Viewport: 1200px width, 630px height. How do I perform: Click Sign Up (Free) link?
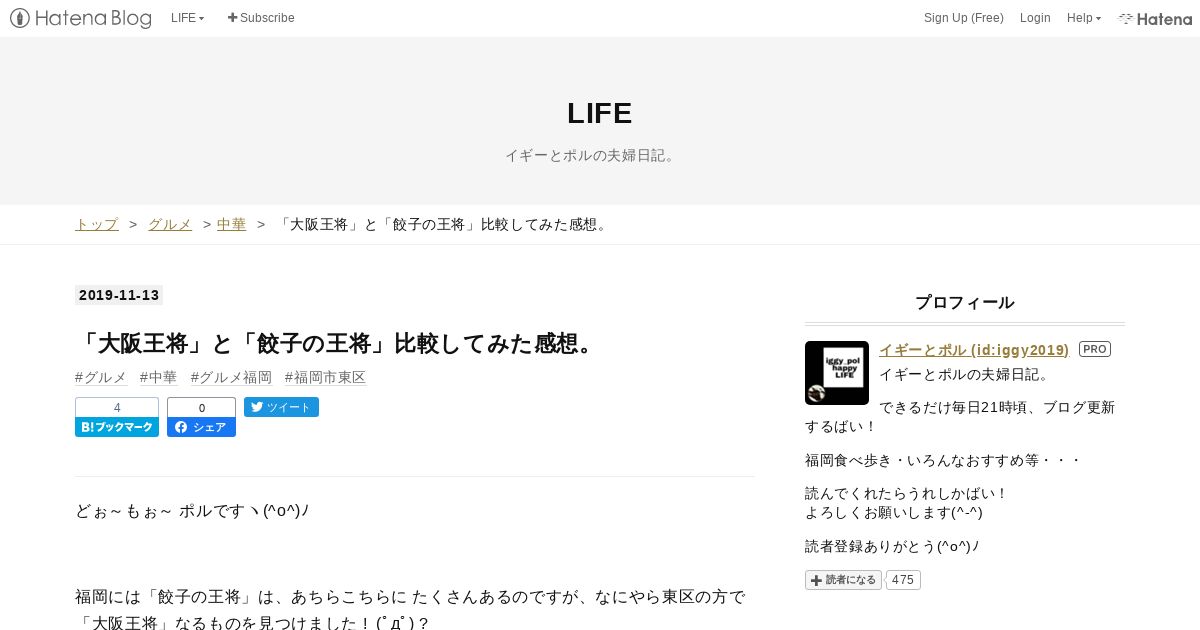pyautogui.click(x=964, y=18)
